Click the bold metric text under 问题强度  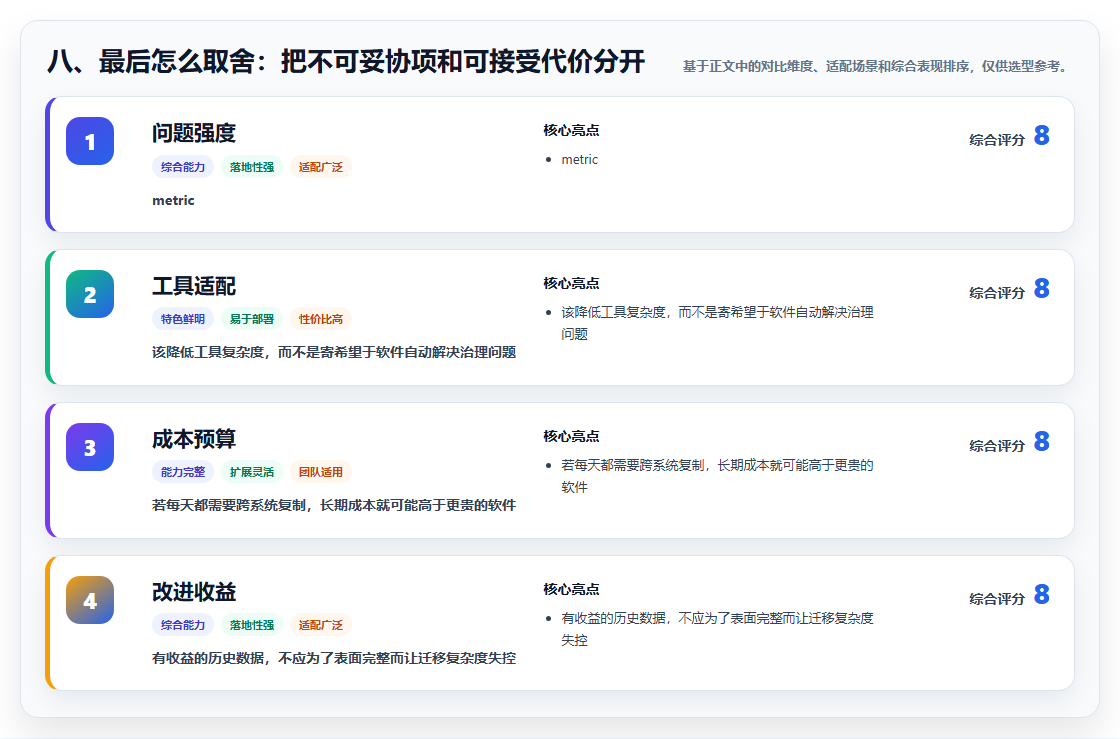click(173, 201)
